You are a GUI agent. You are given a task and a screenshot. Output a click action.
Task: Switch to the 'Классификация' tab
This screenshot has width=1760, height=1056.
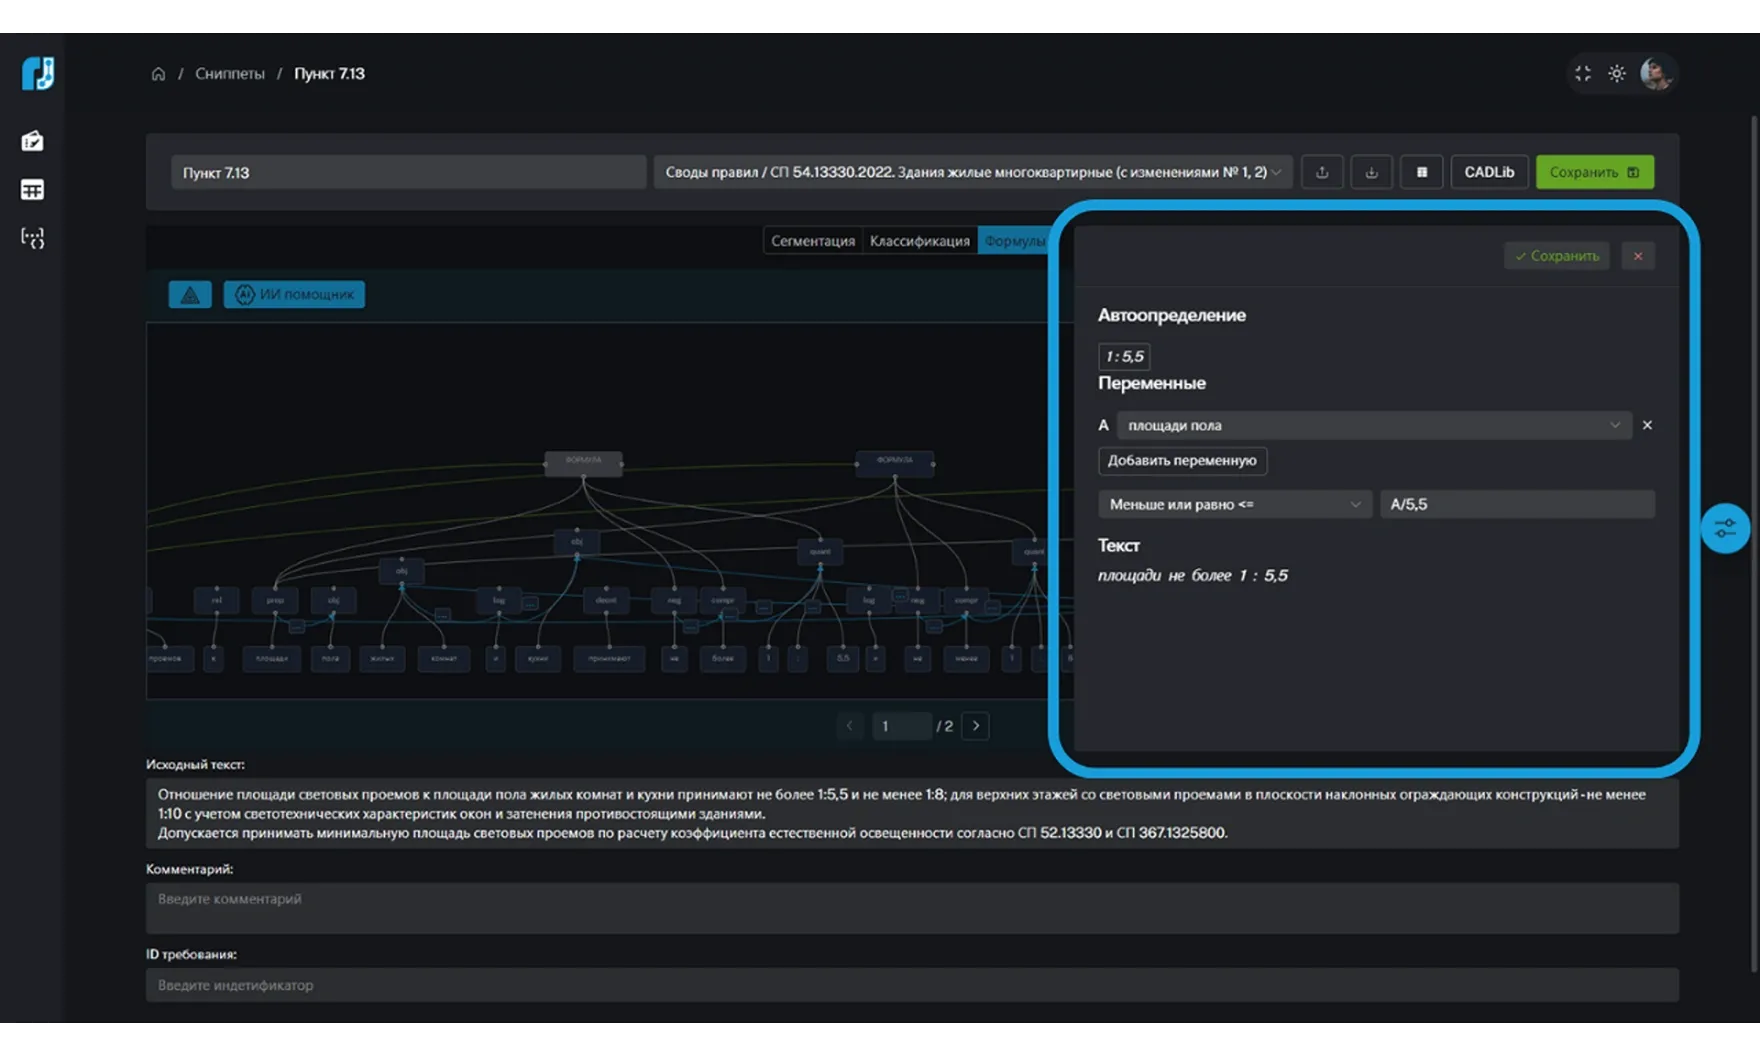click(919, 241)
